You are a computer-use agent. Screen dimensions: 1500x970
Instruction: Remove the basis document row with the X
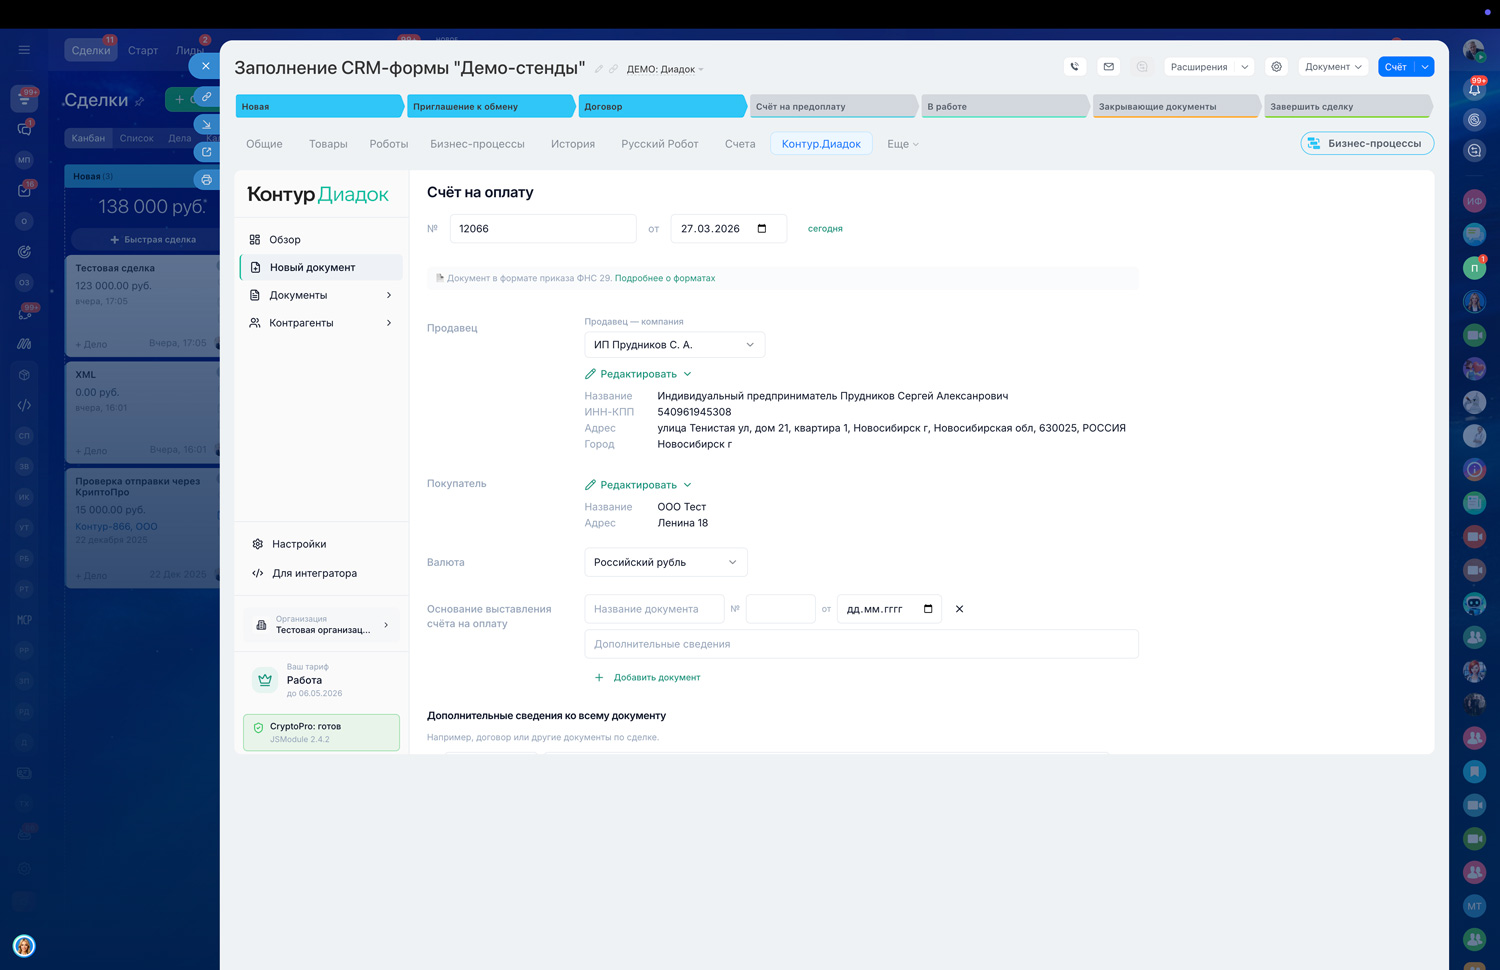coord(959,609)
